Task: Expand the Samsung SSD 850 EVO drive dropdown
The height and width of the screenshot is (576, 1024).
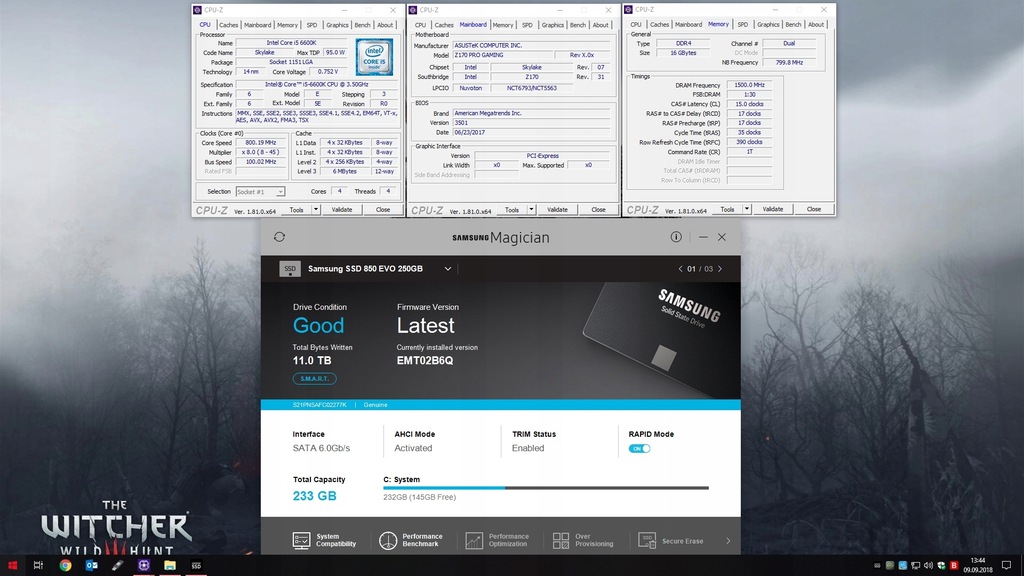Action: tap(448, 268)
